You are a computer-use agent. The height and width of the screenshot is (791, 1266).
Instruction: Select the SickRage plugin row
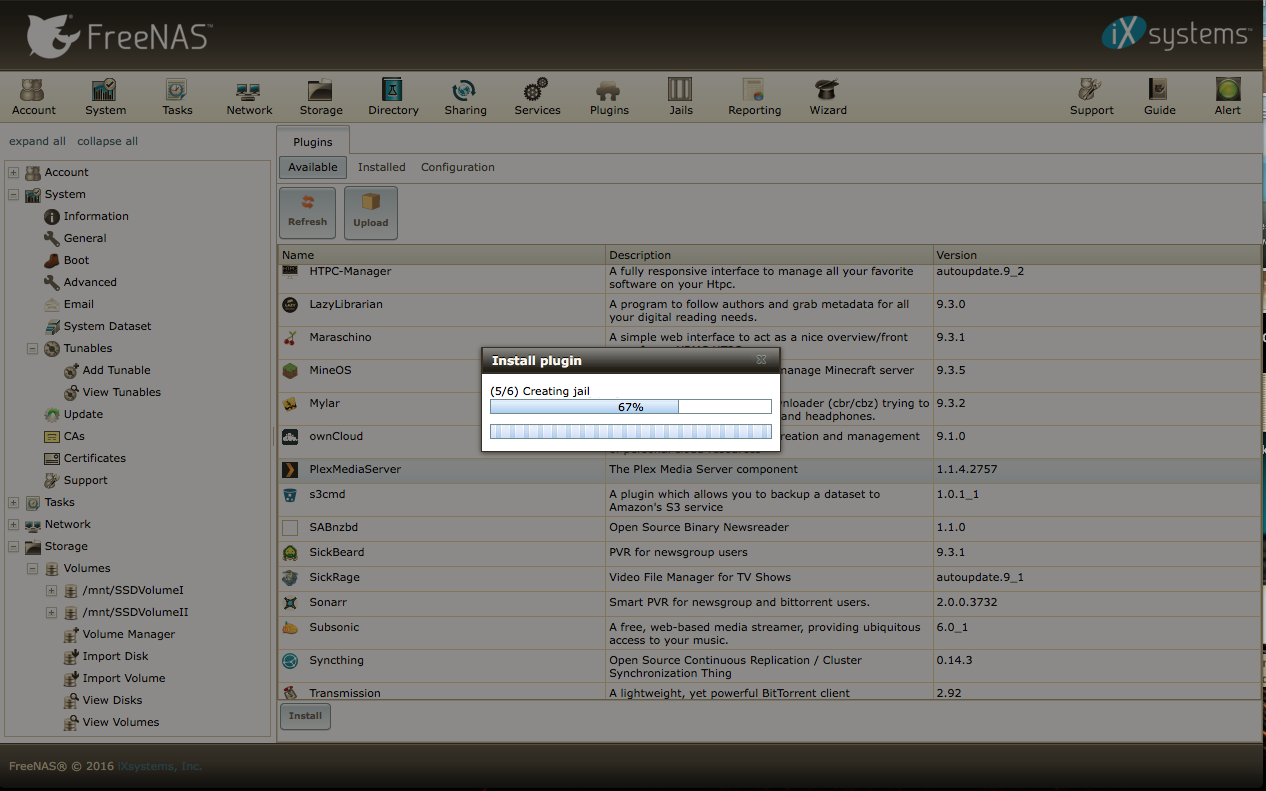[x=769, y=577]
